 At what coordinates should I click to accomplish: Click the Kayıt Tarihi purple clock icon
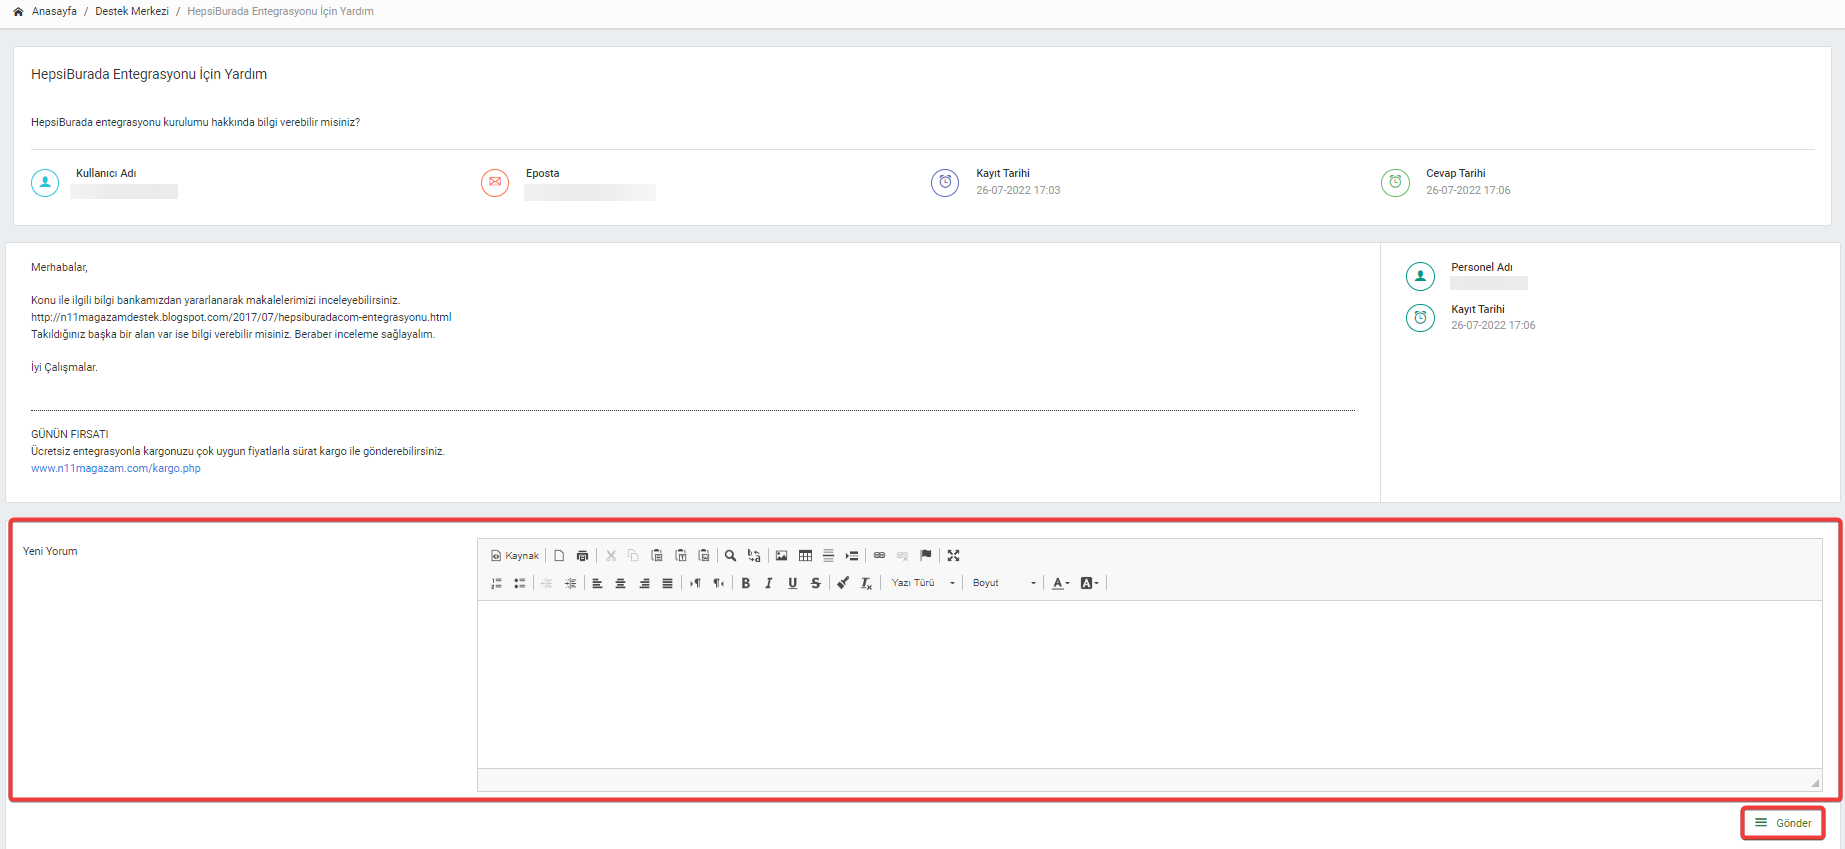(945, 183)
